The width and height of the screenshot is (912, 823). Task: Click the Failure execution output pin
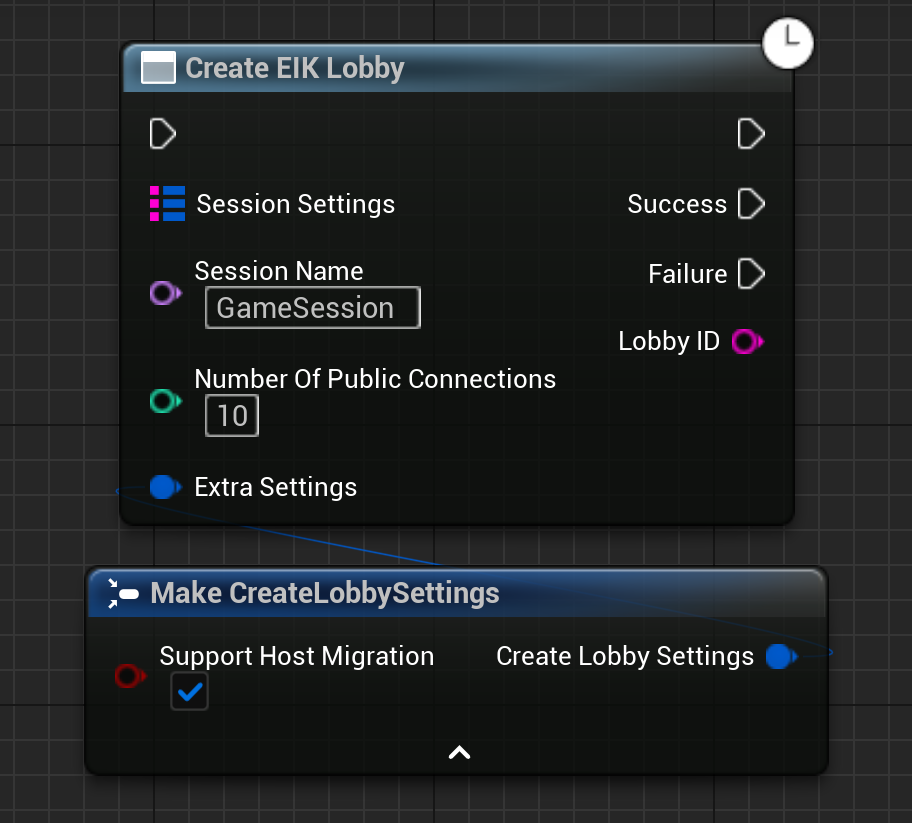click(751, 274)
